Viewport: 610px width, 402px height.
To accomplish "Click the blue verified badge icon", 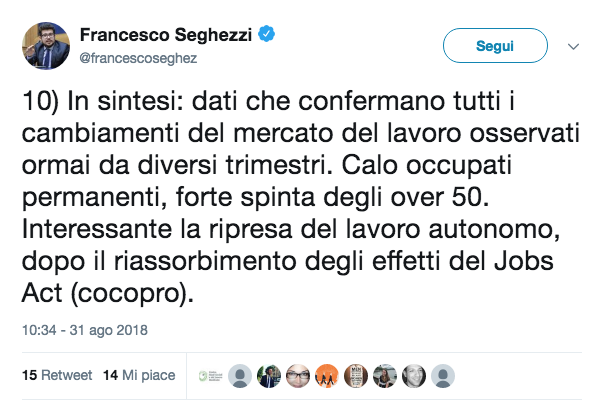I will click(266, 34).
